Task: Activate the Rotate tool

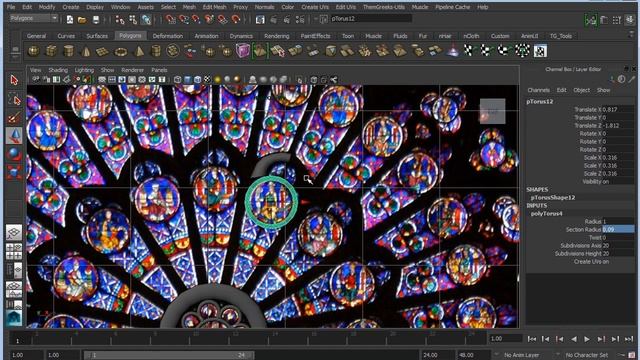Action: coord(14,154)
